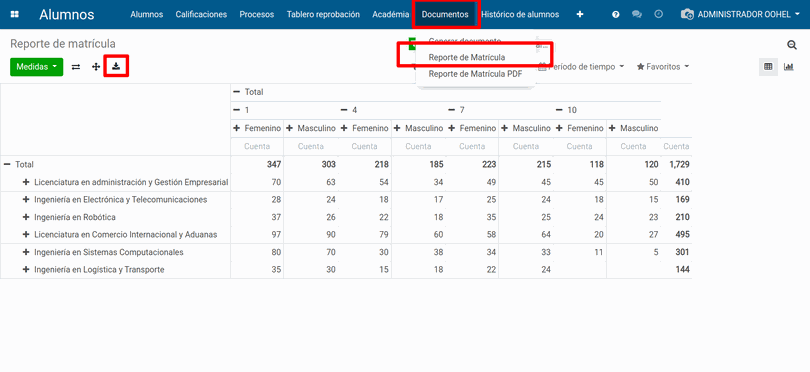Open Histórico de alumnos menu
810x372 pixels.
pyautogui.click(x=520, y=14)
